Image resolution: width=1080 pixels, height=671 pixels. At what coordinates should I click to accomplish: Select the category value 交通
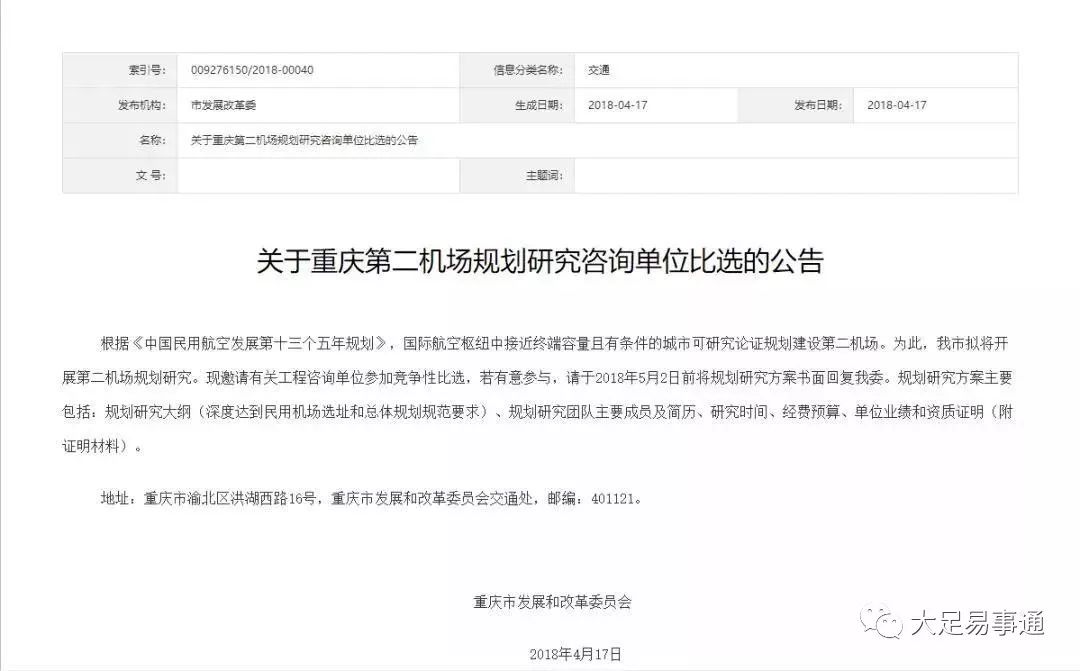point(599,70)
